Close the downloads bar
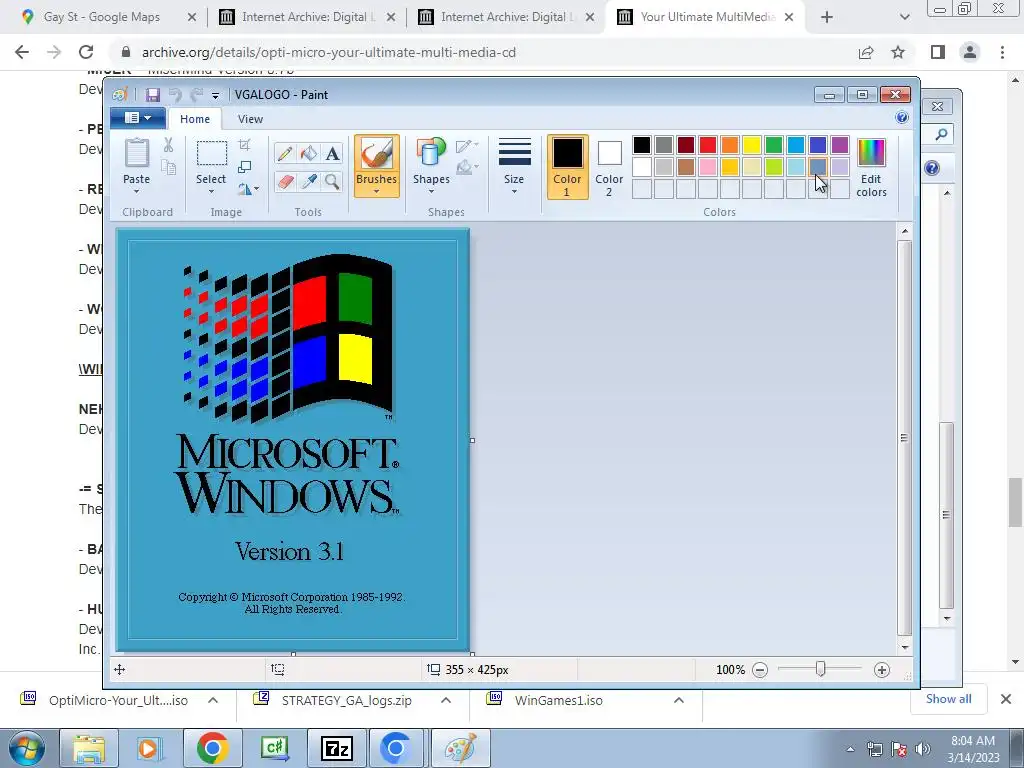This screenshot has height=768, width=1024. (1006, 699)
